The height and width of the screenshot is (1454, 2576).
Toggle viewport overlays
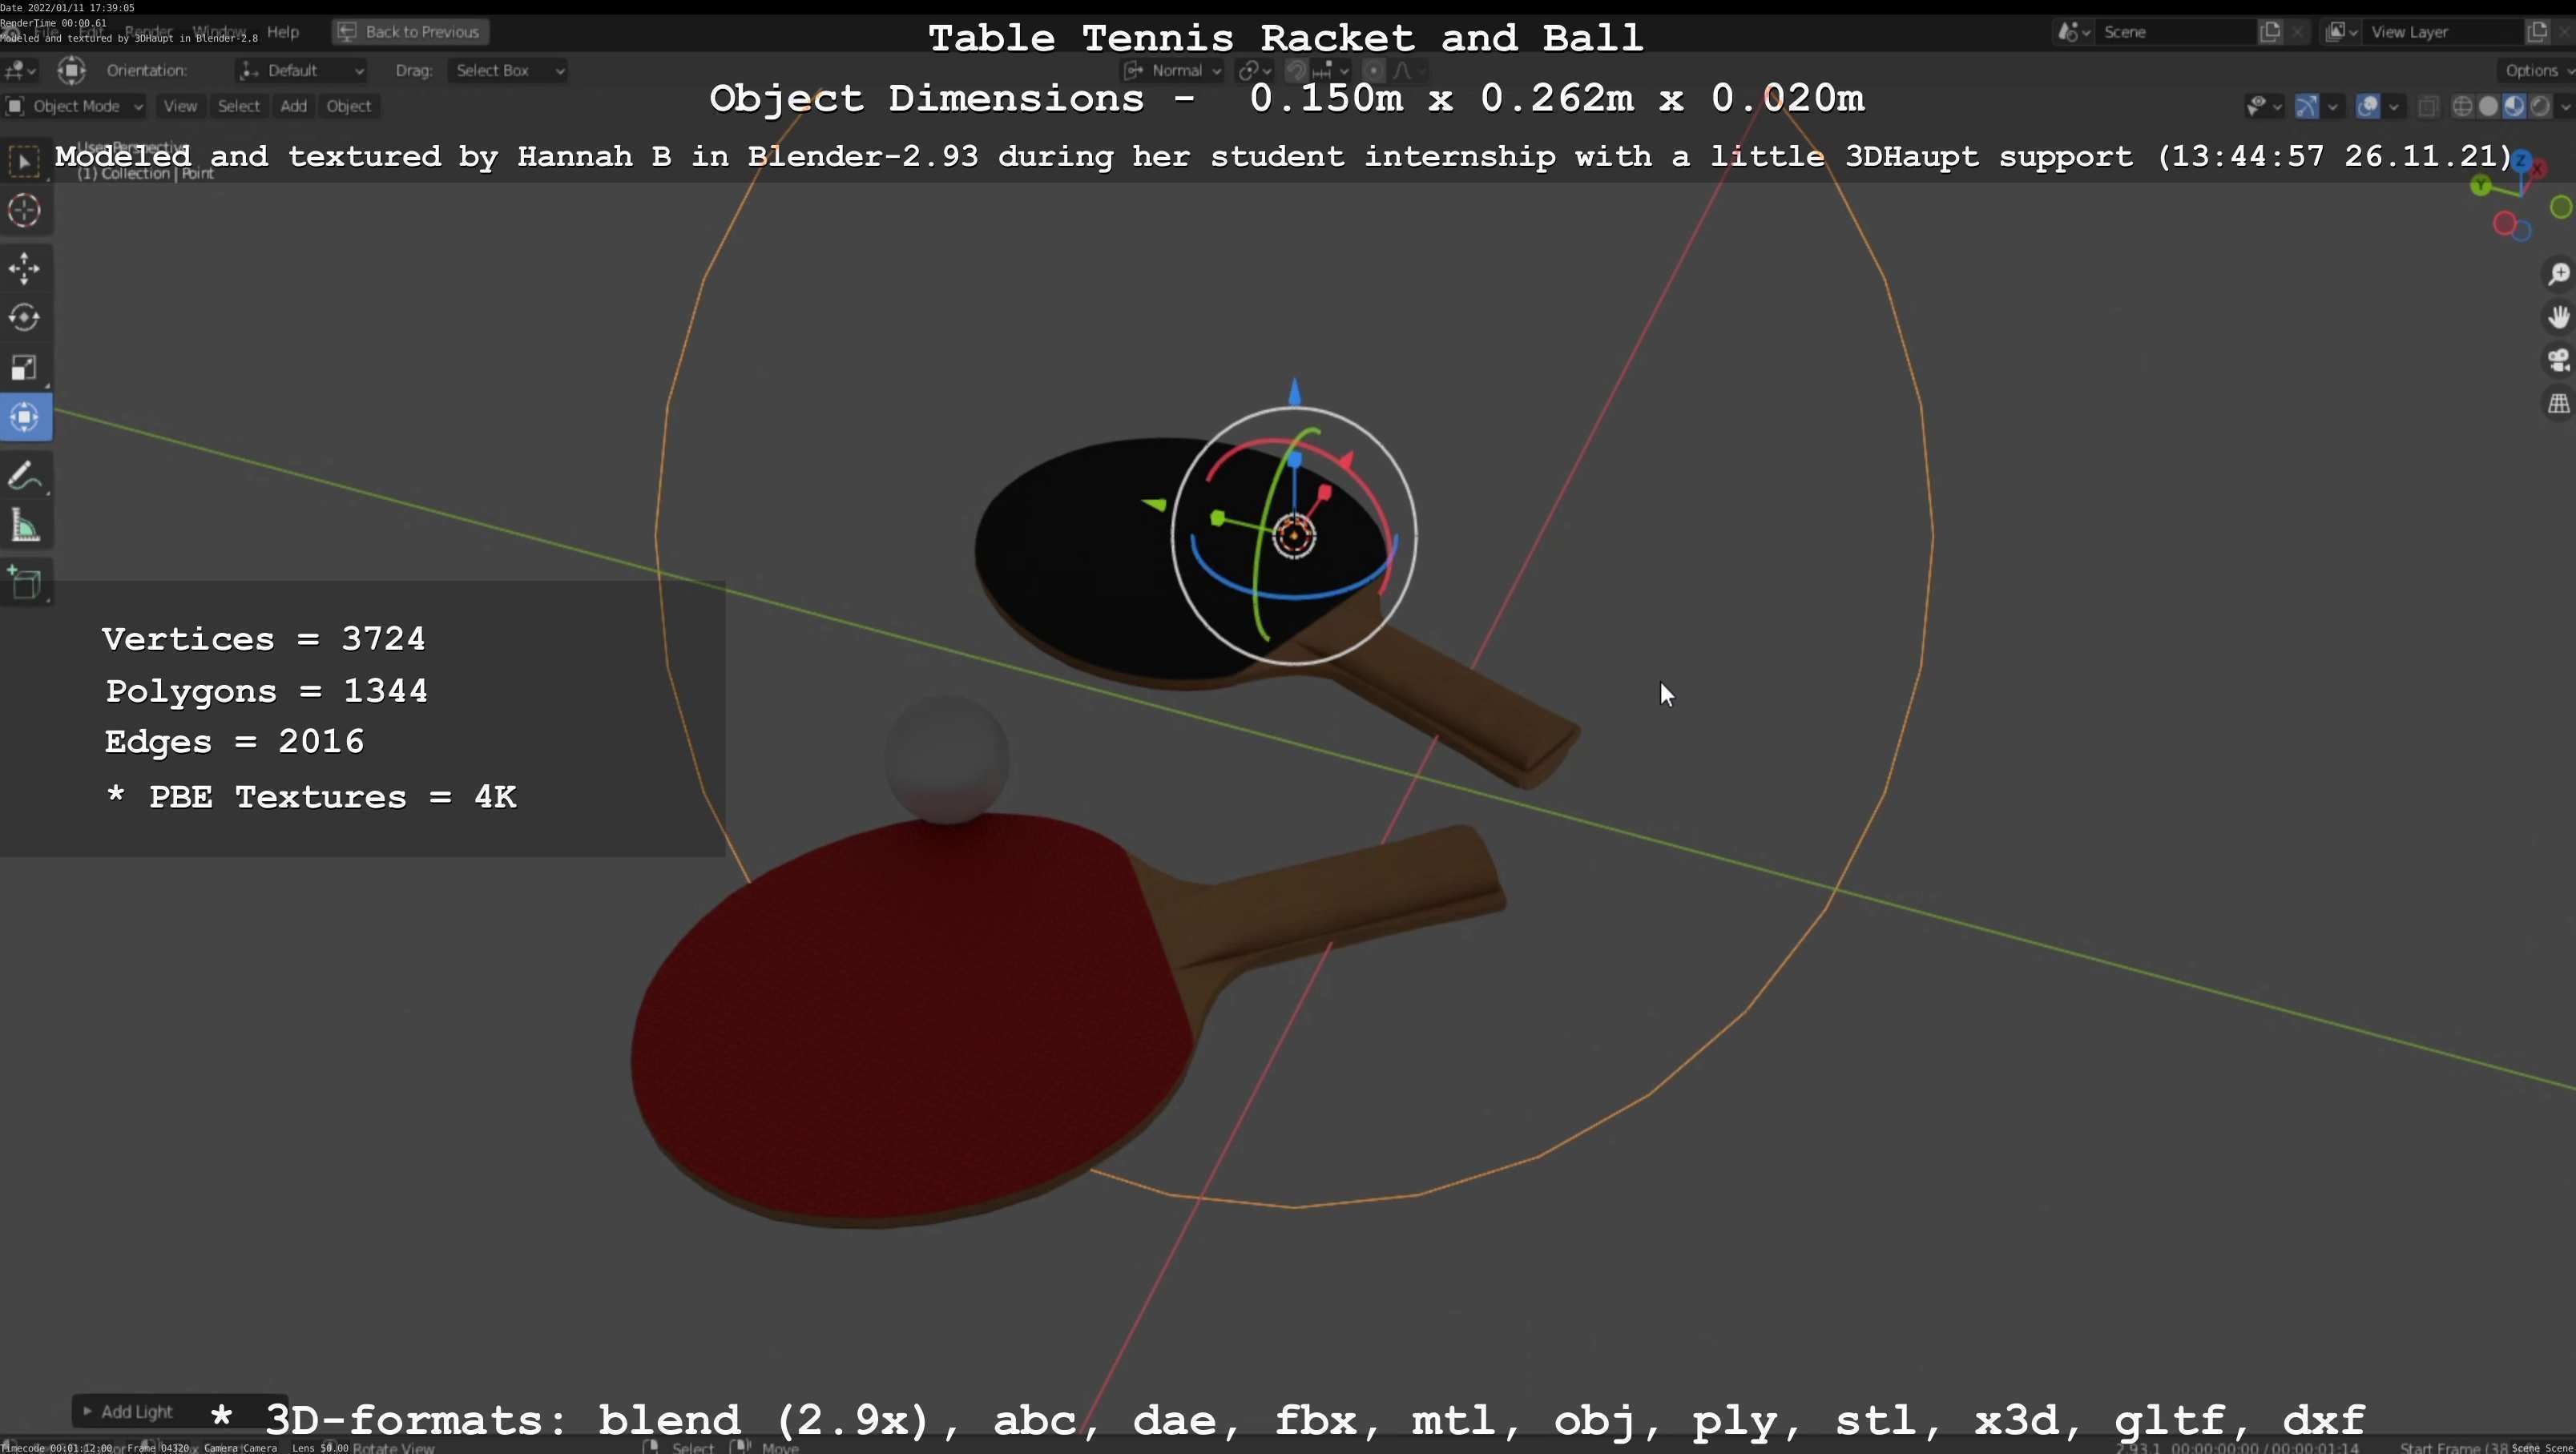(x=2367, y=106)
